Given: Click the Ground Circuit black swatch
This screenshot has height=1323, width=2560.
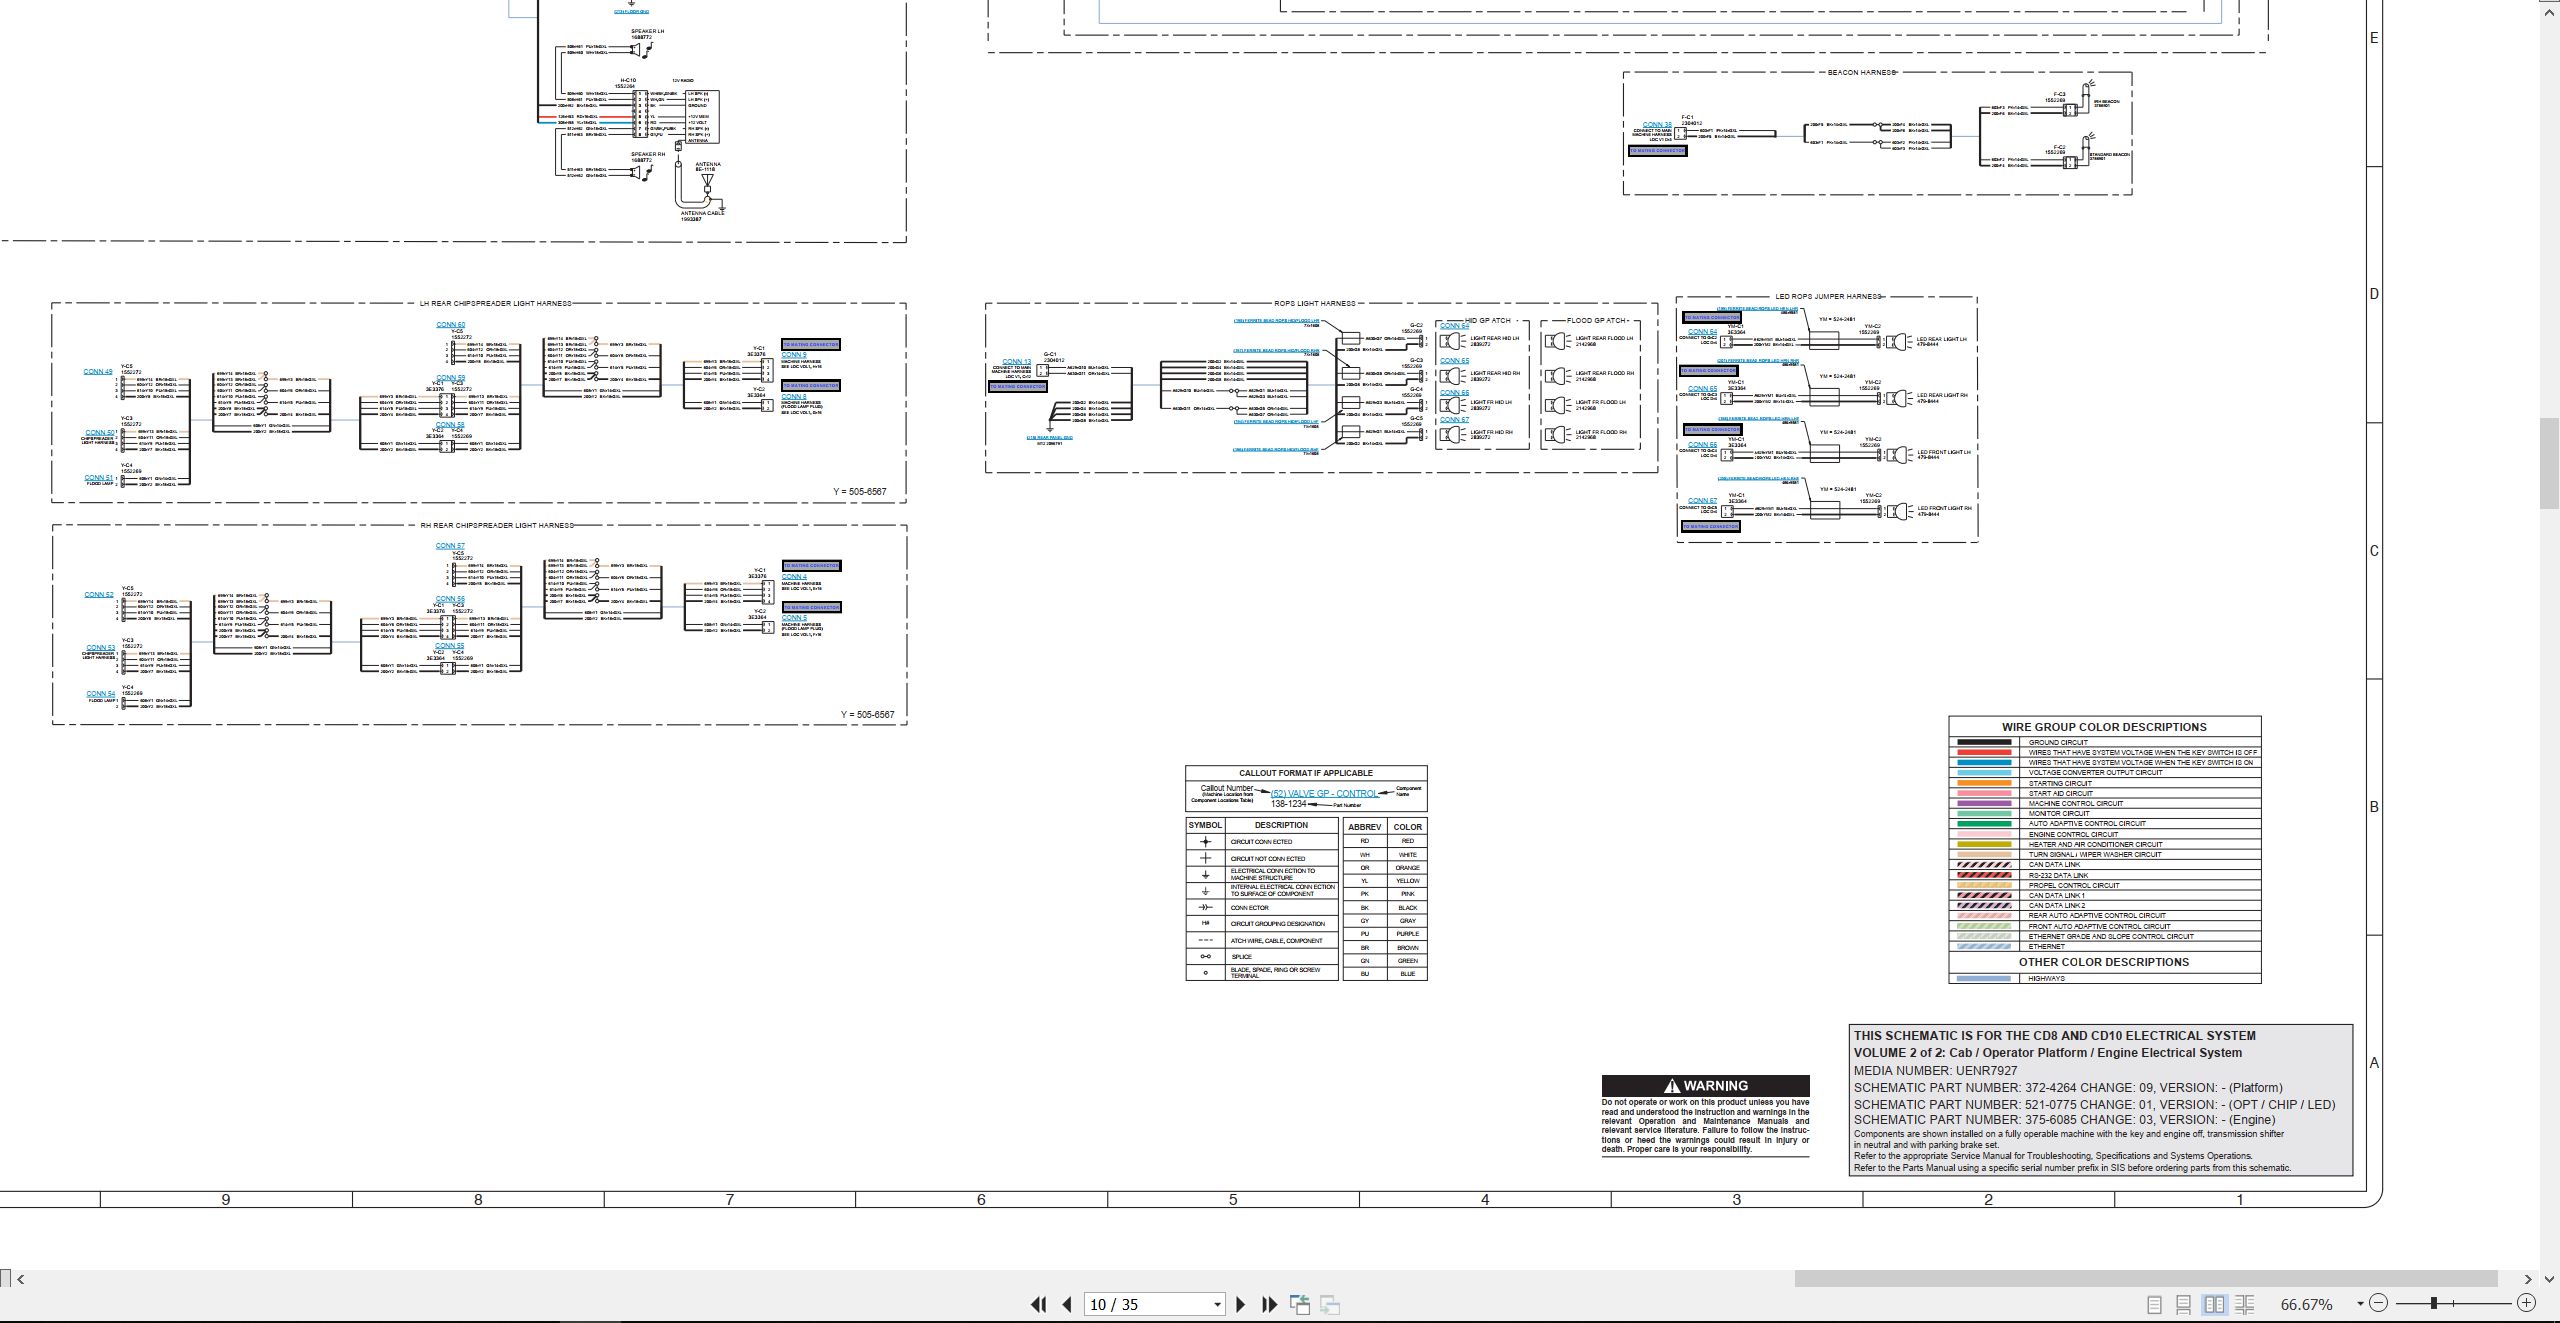Looking at the screenshot, I should (1983, 743).
